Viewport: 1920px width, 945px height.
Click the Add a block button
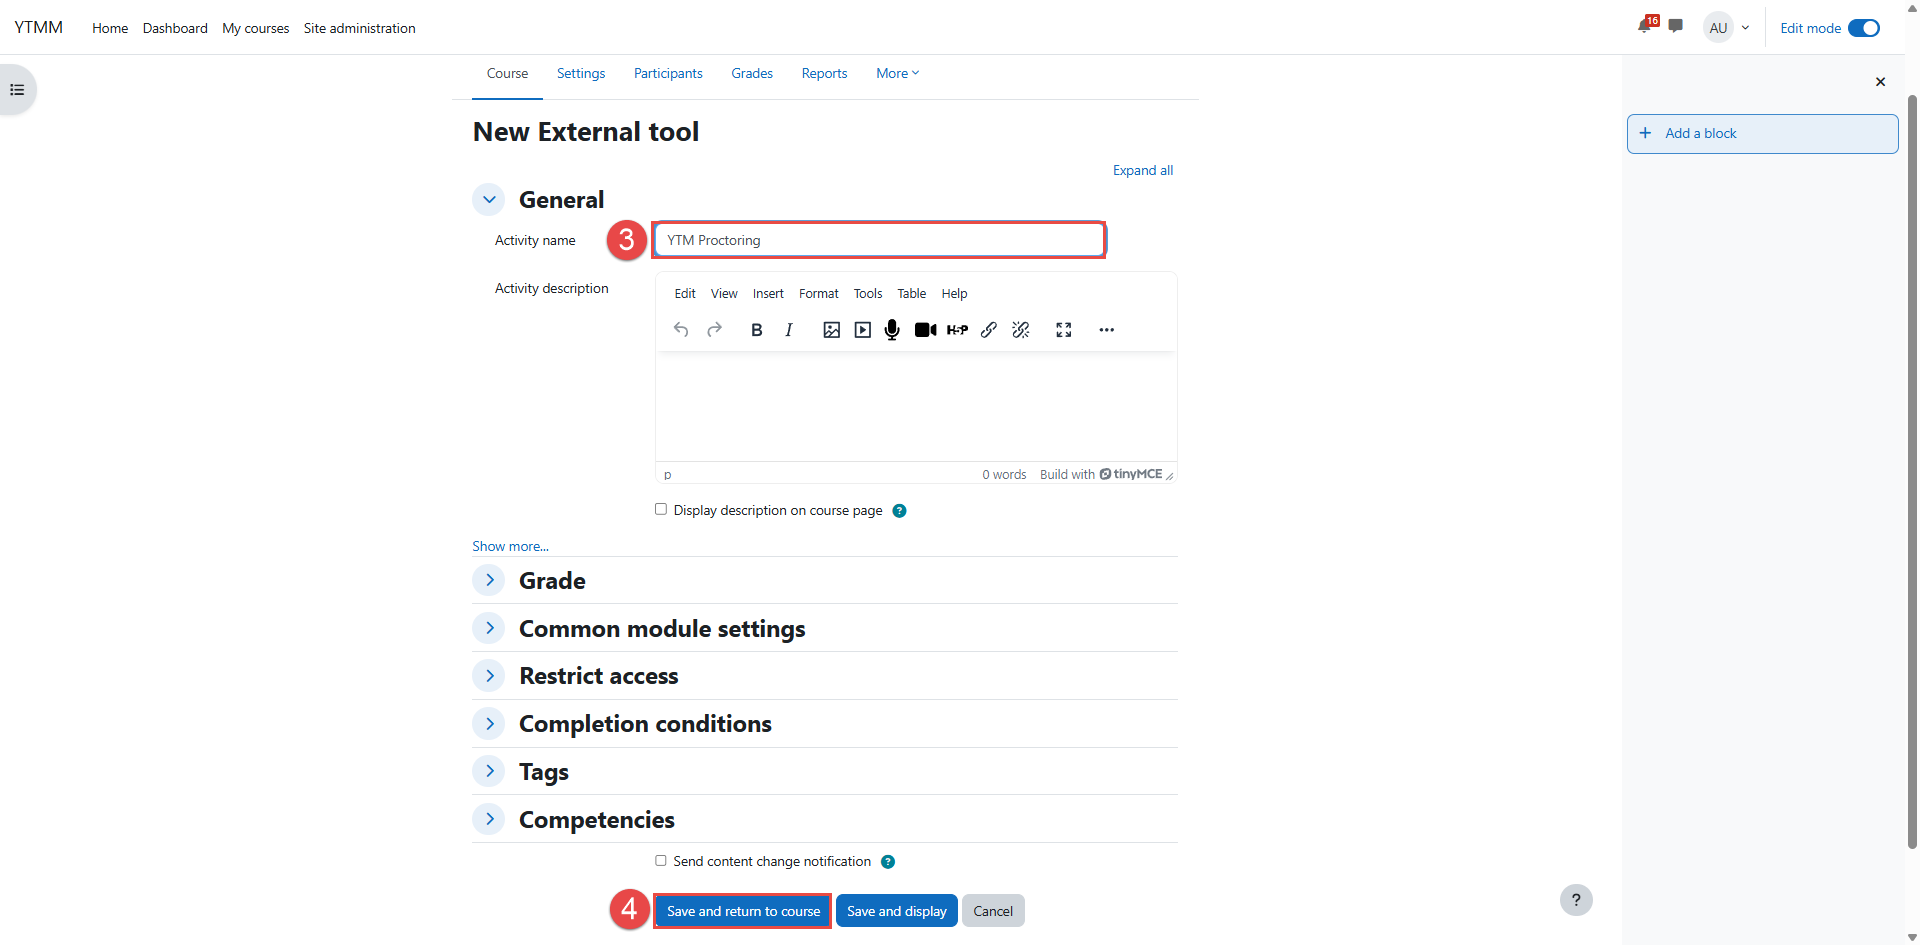1762,134
